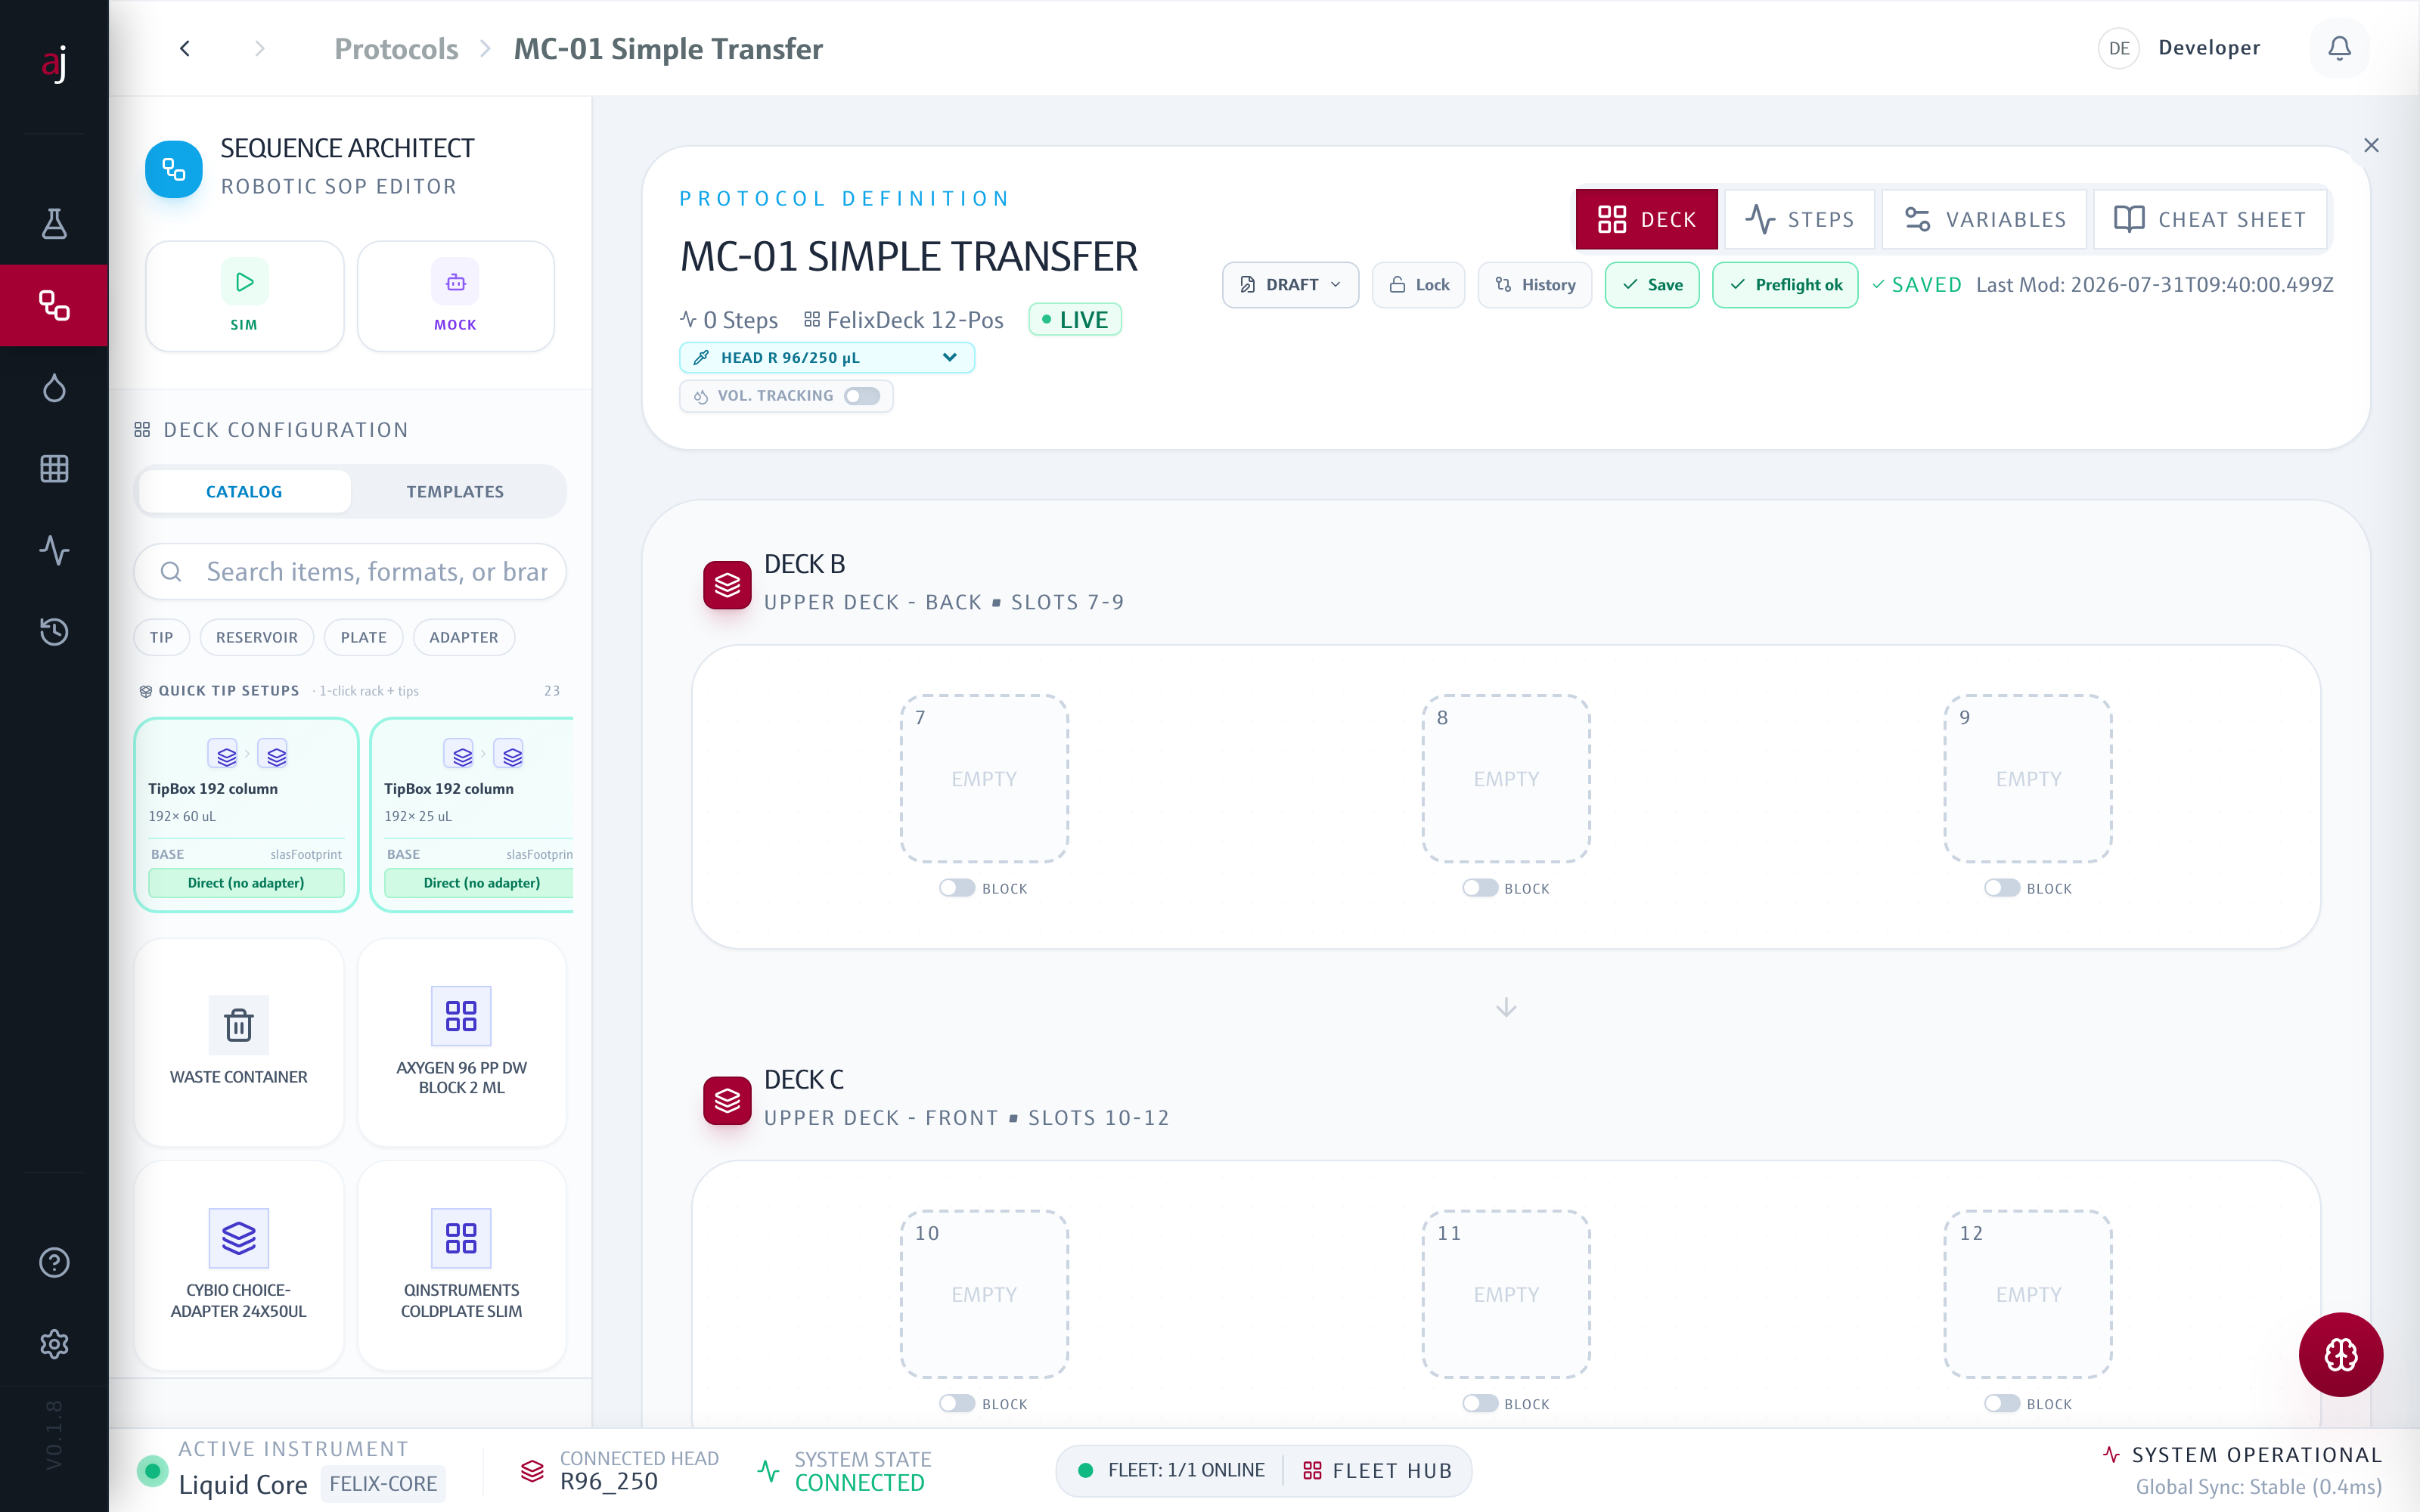Open the history clock icon in the sidebar
Image resolution: width=2420 pixels, height=1512 pixels.
54,631
